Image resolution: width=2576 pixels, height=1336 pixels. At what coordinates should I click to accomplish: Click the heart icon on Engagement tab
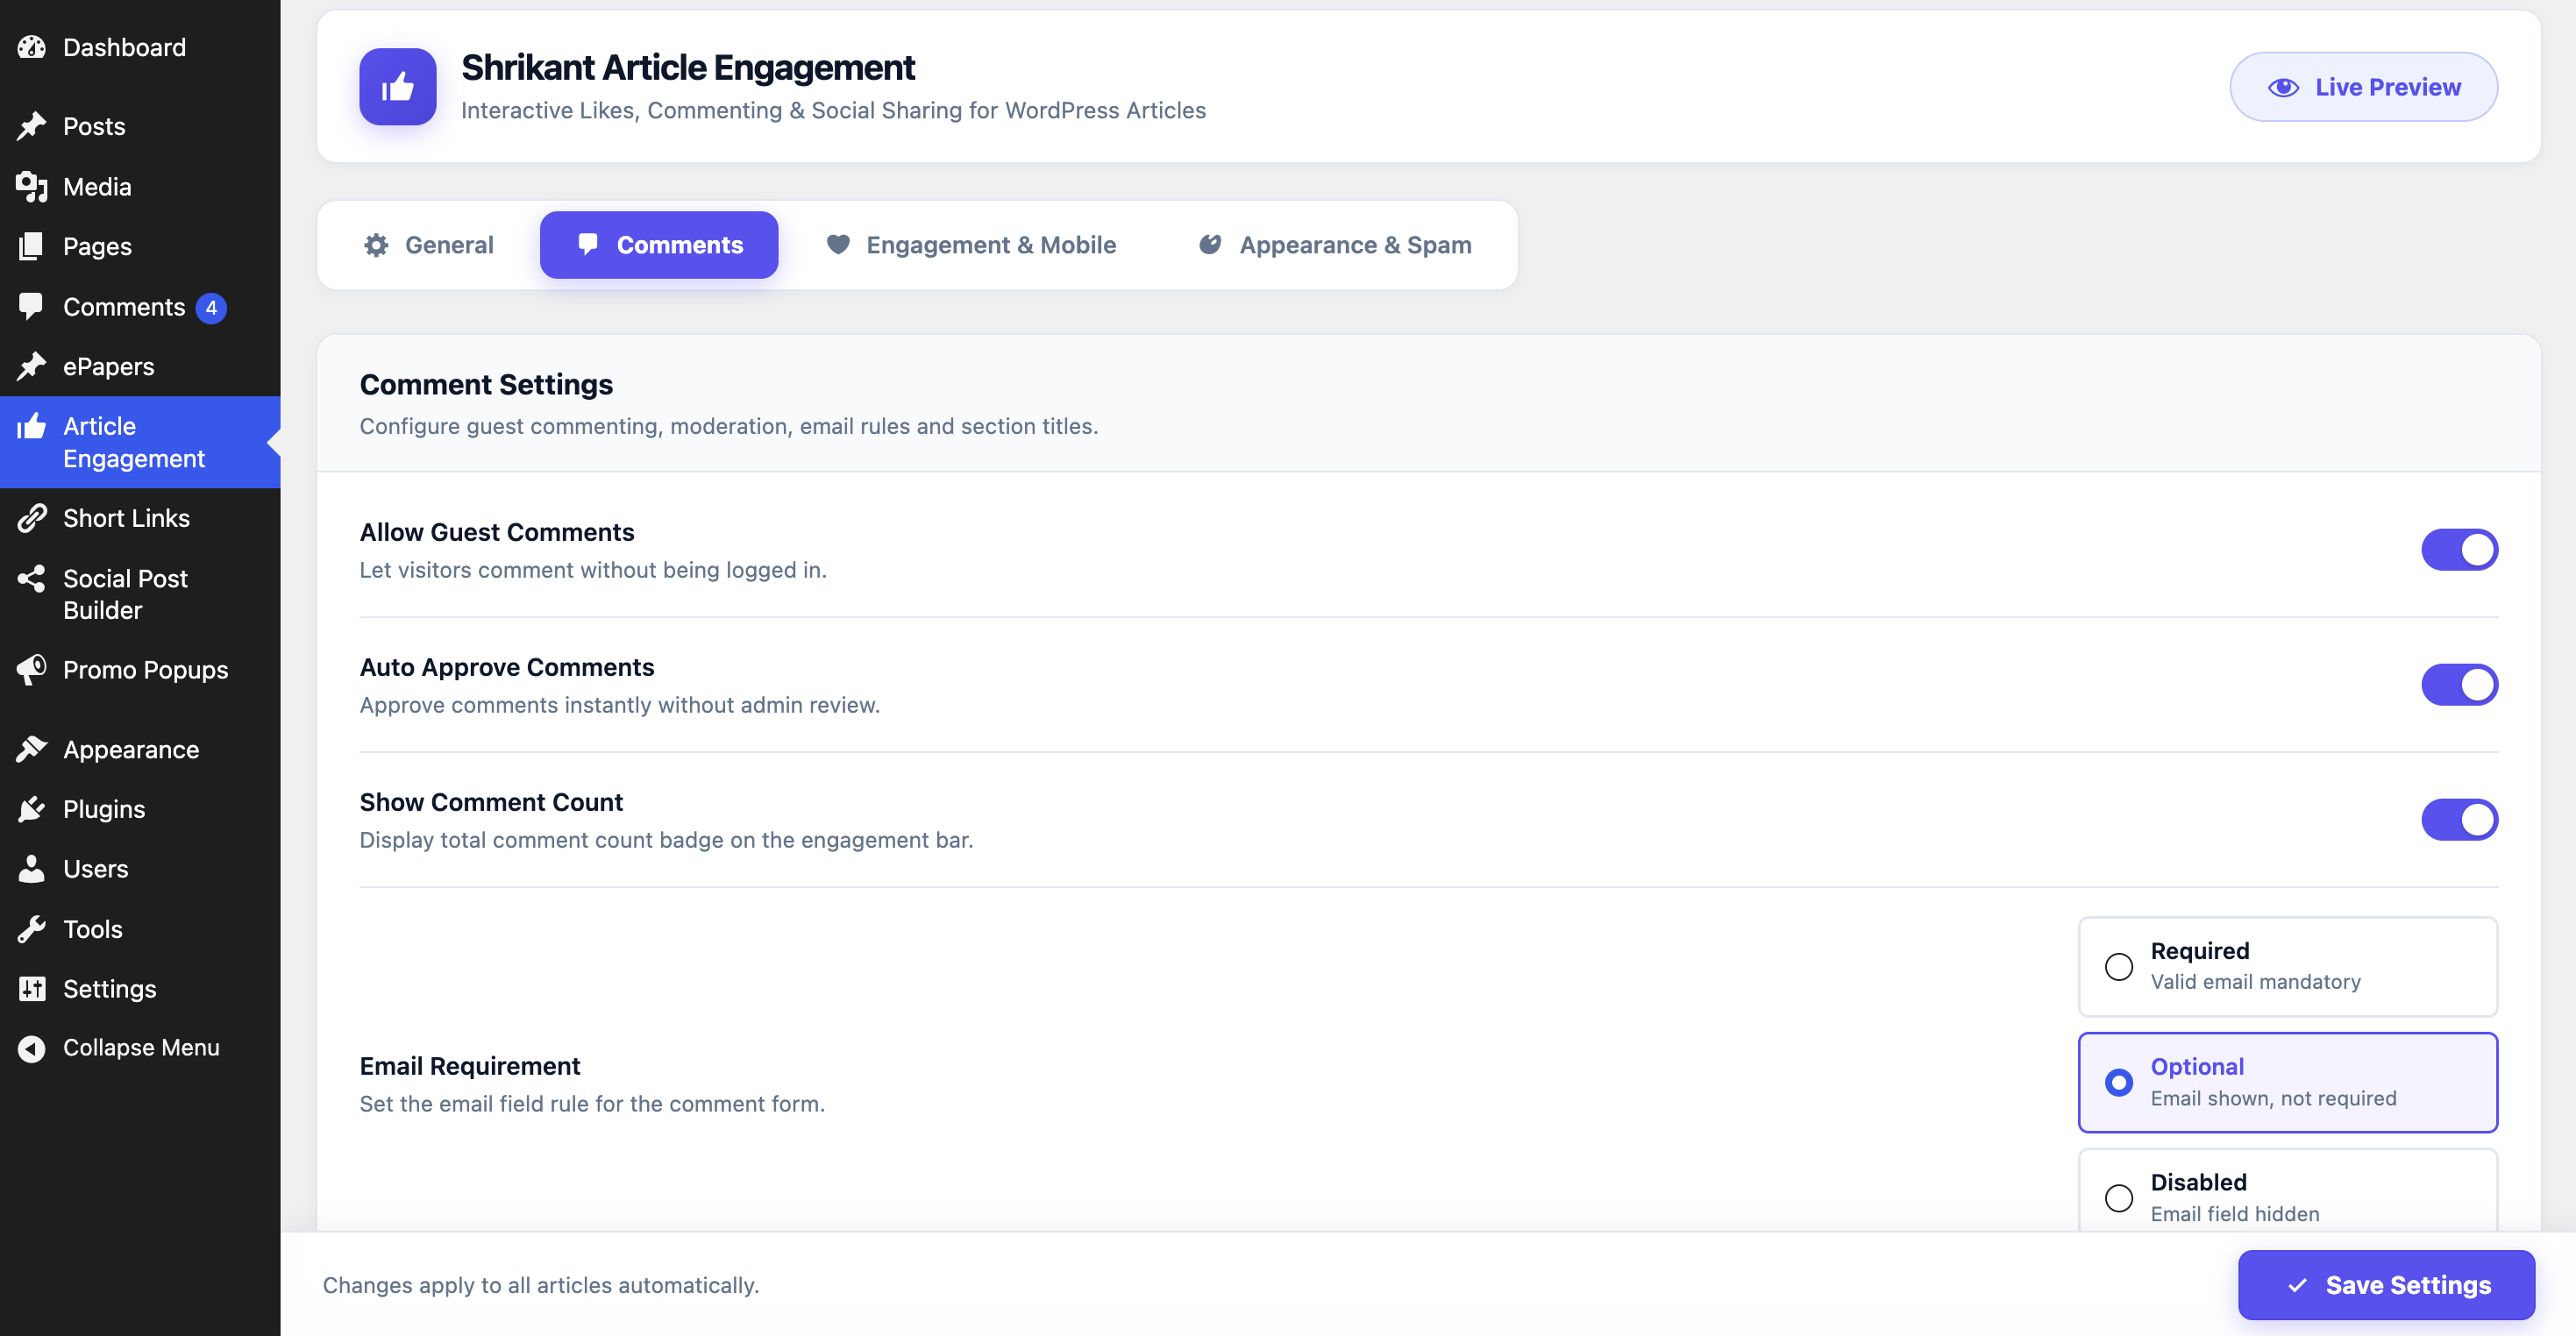(x=838, y=245)
